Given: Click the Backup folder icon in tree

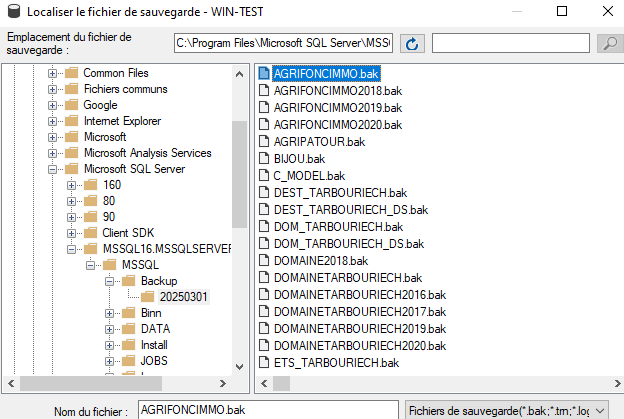Looking at the screenshot, I should coord(129,281).
